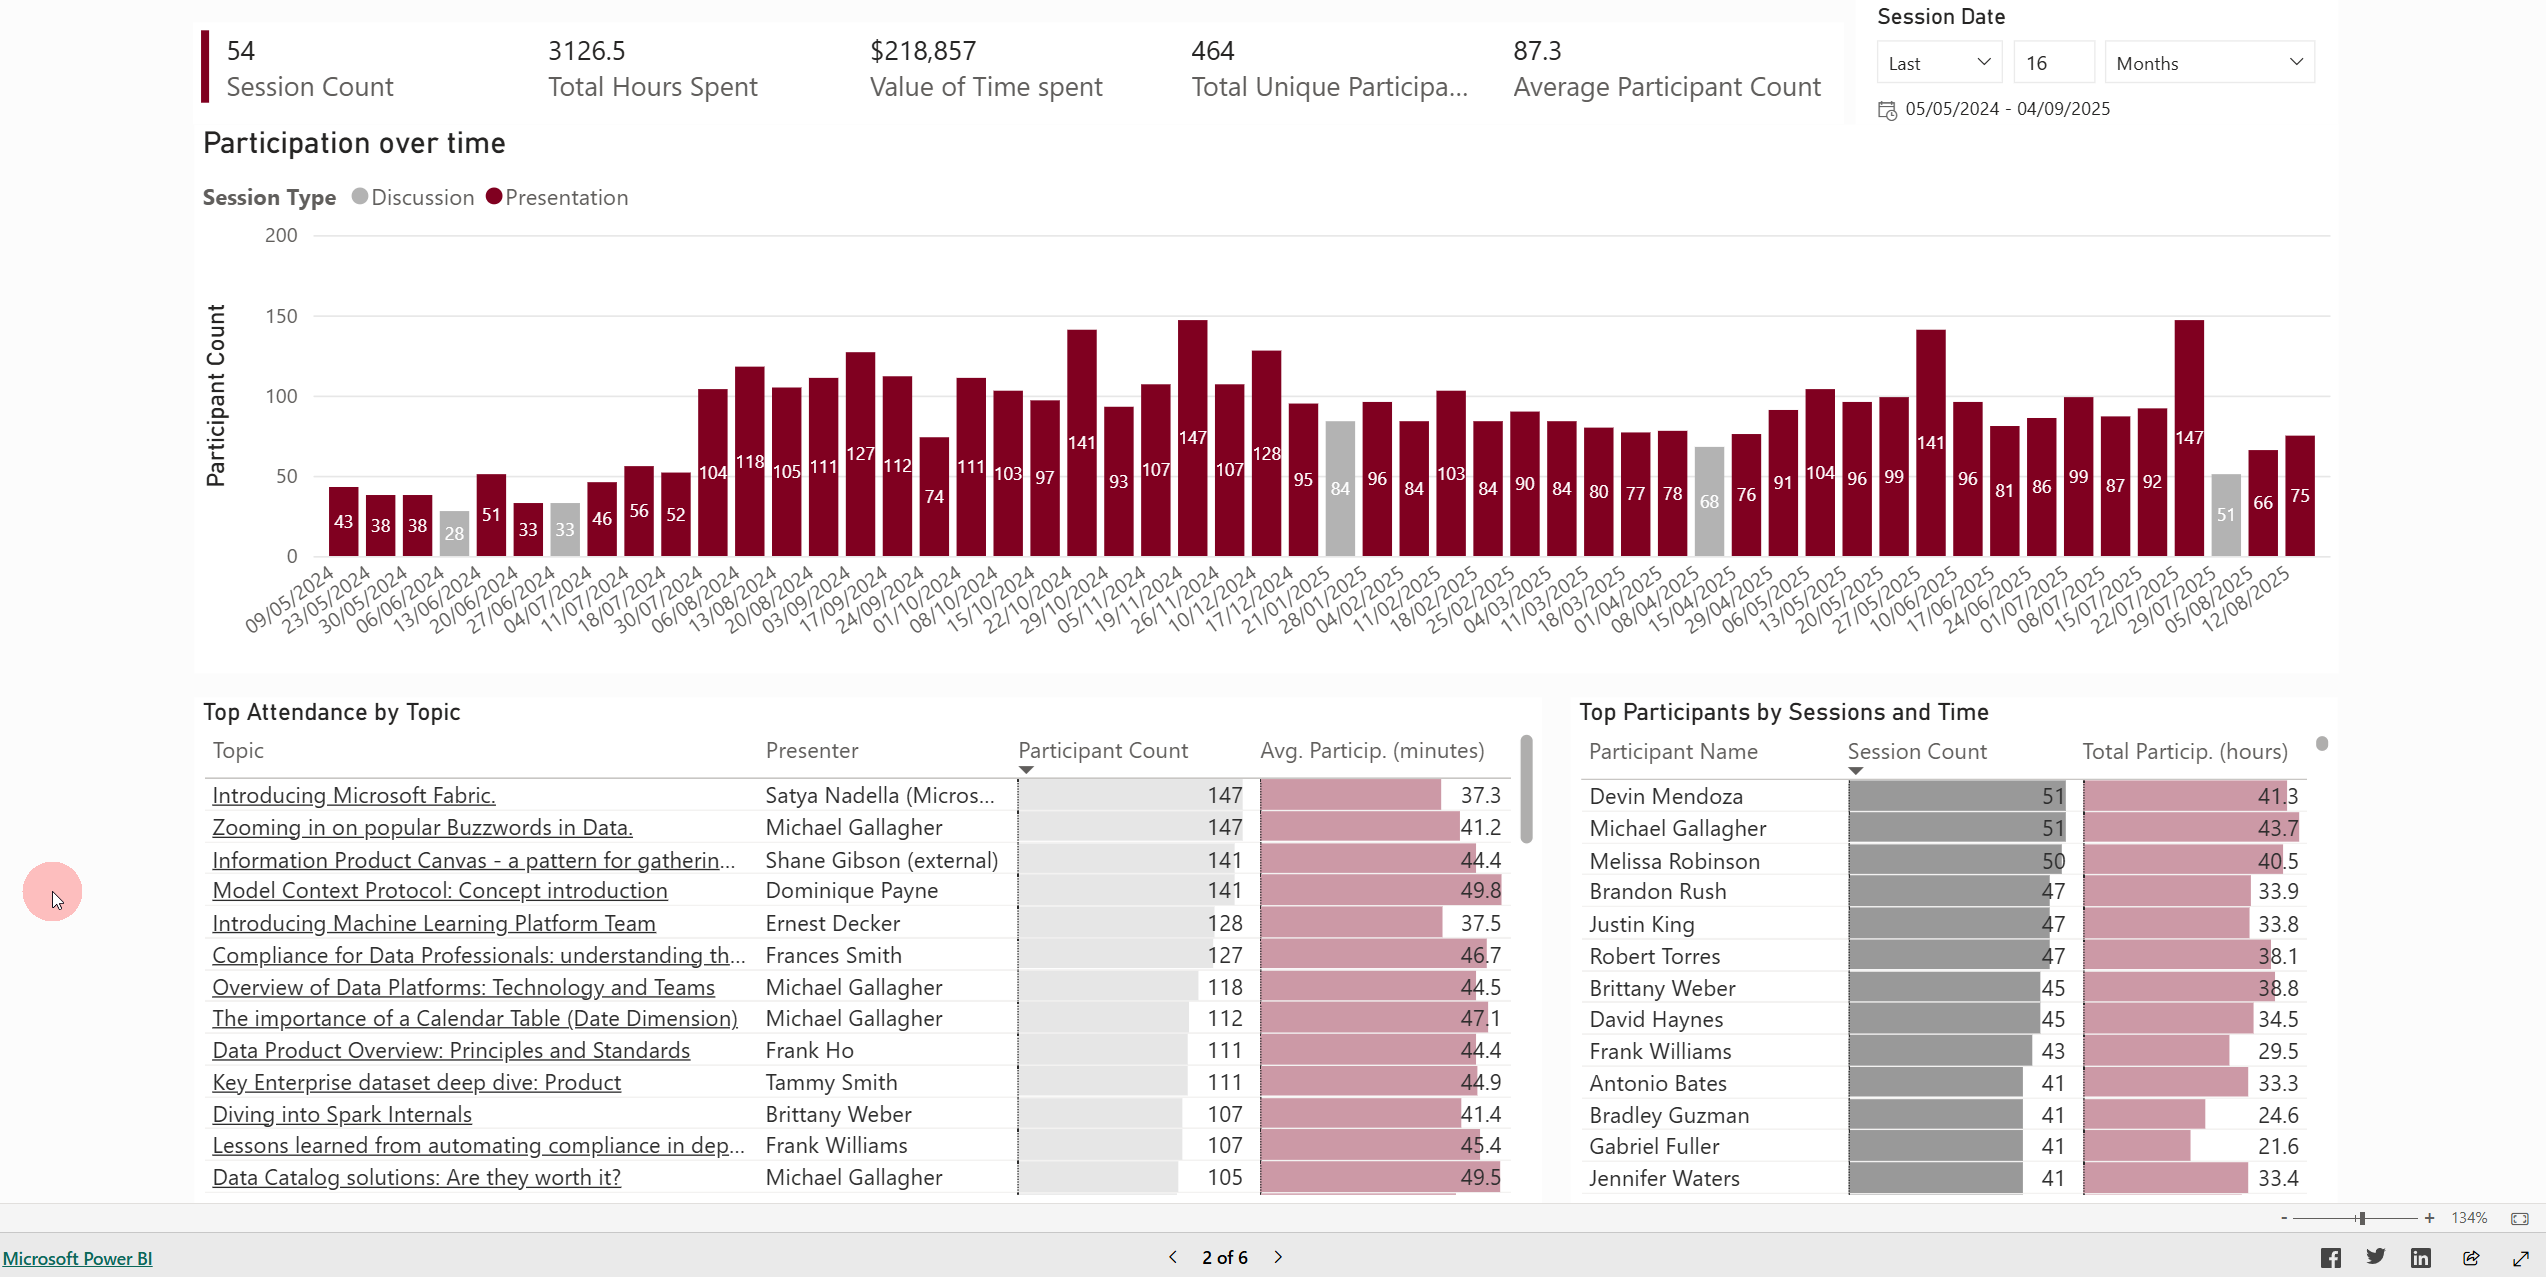Image resolution: width=2546 pixels, height=1277 pixels.
Task: Share report on Facebook icon
Action: 2330,1258
